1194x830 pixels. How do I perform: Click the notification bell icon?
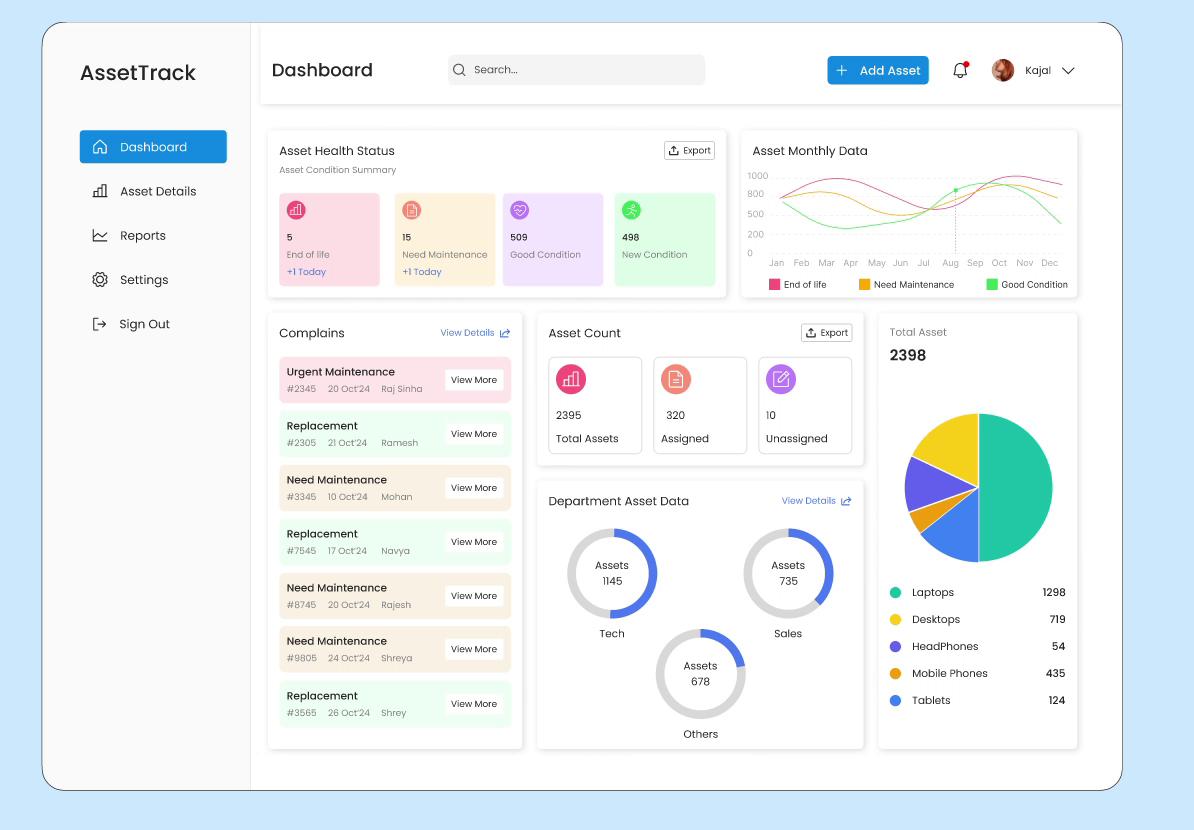tap(960, 70)
